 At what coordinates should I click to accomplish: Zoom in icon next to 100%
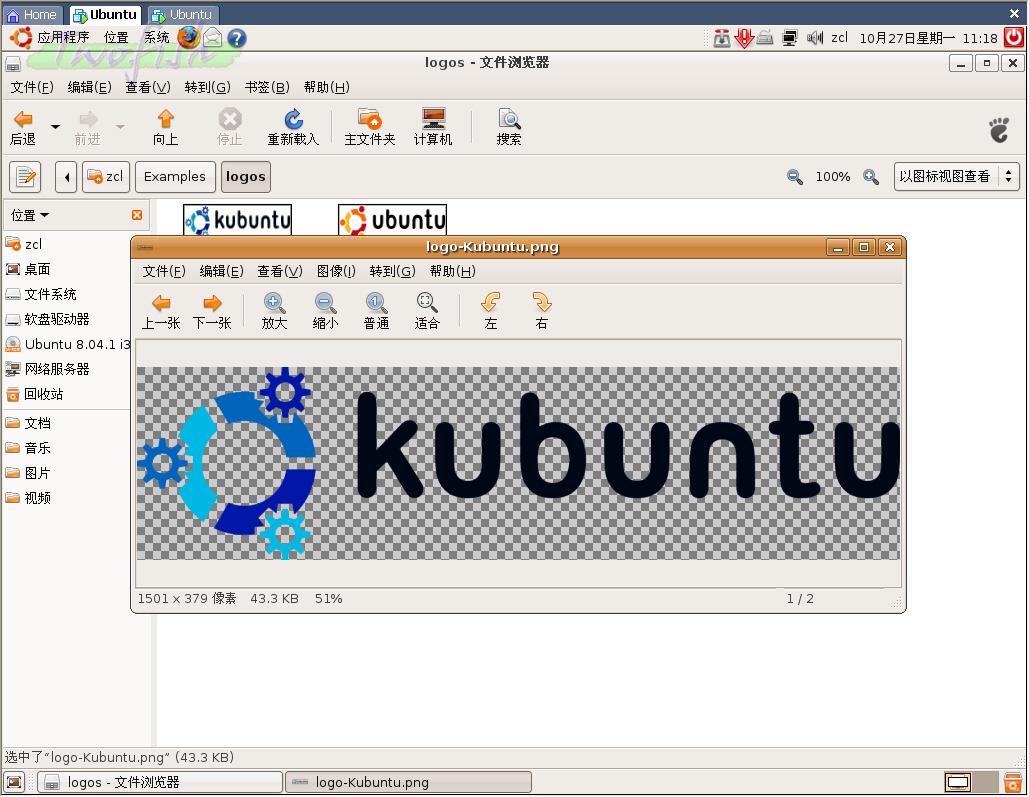[x=871, y=177]
